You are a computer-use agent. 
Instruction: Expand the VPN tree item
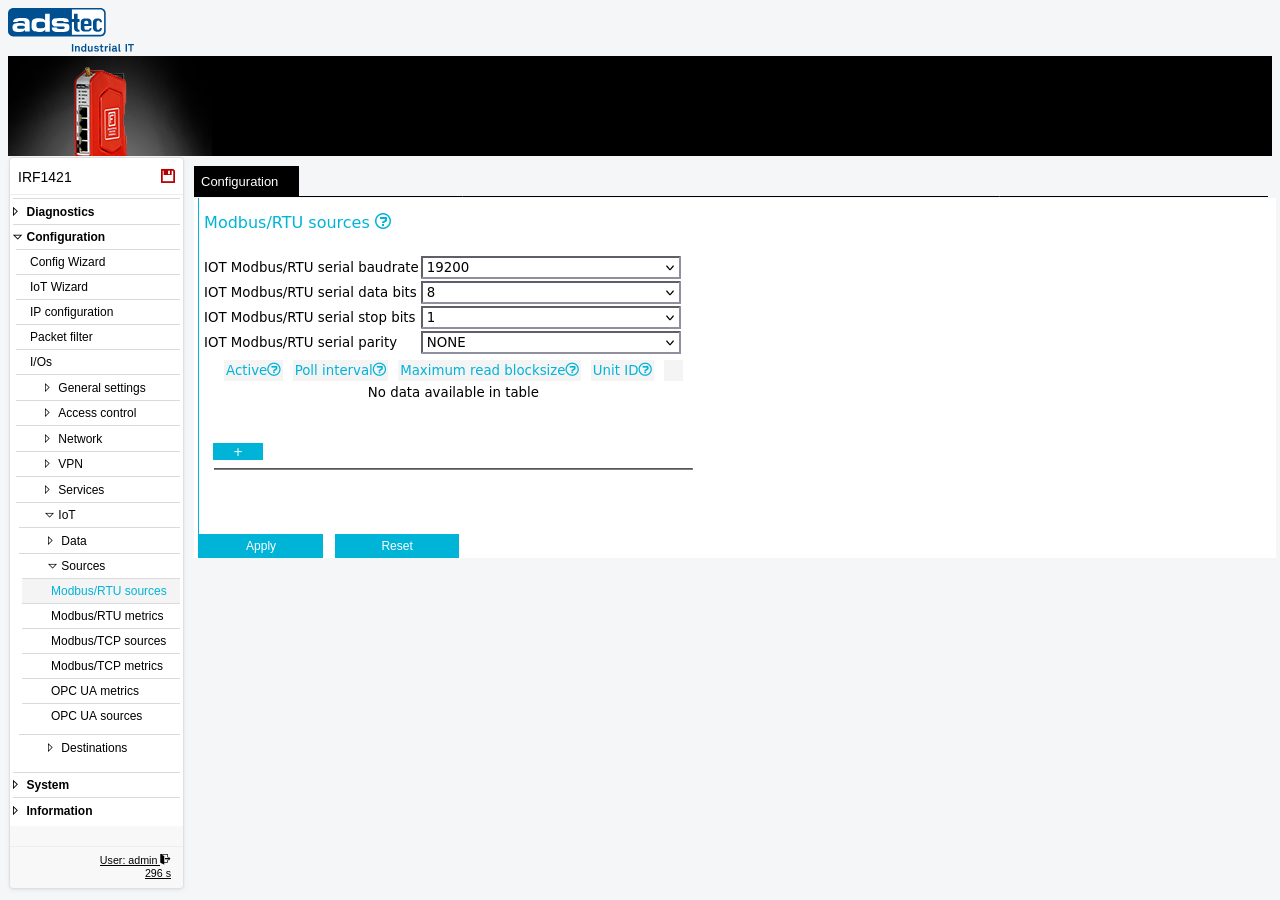coord(47,464)
